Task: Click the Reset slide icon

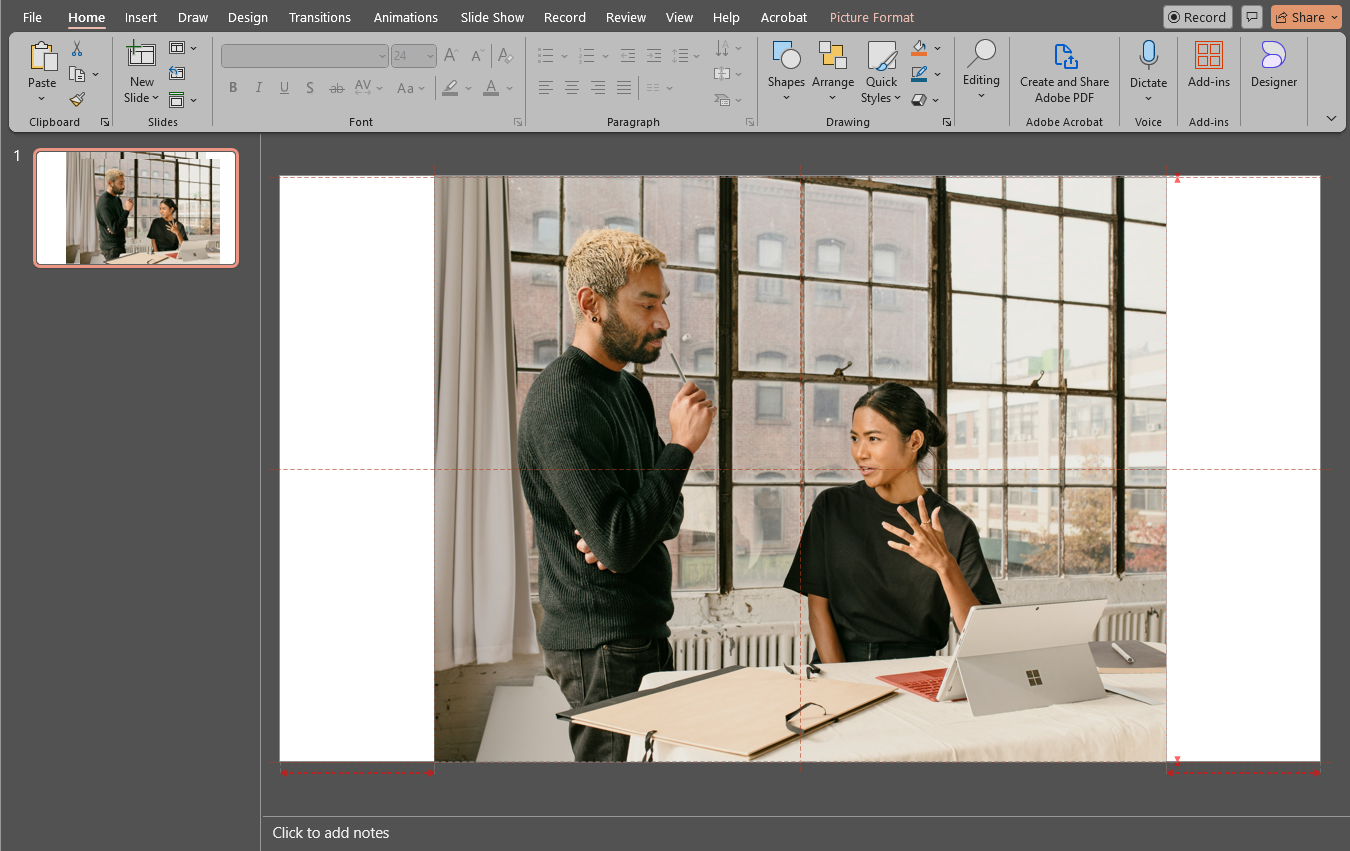Action: [x=177, y=73]
